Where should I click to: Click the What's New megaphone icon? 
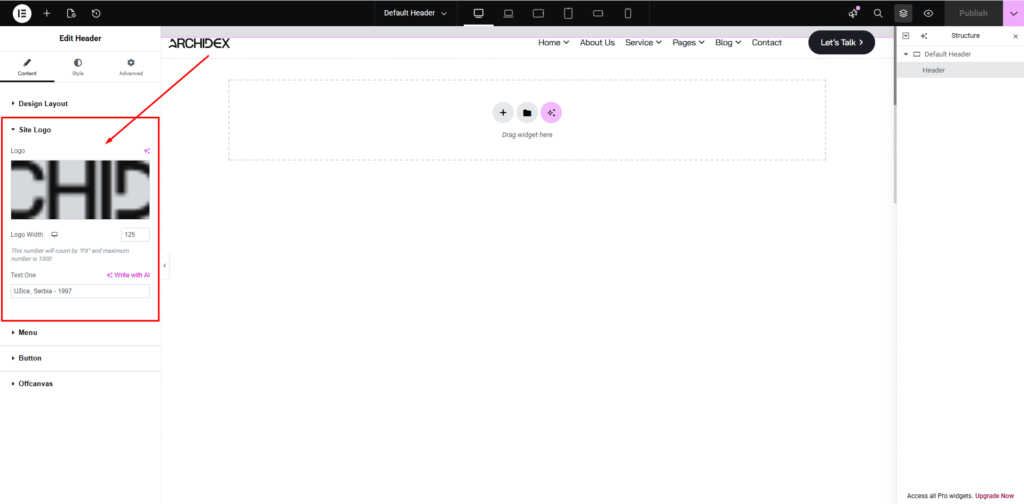tap(853, 13)
